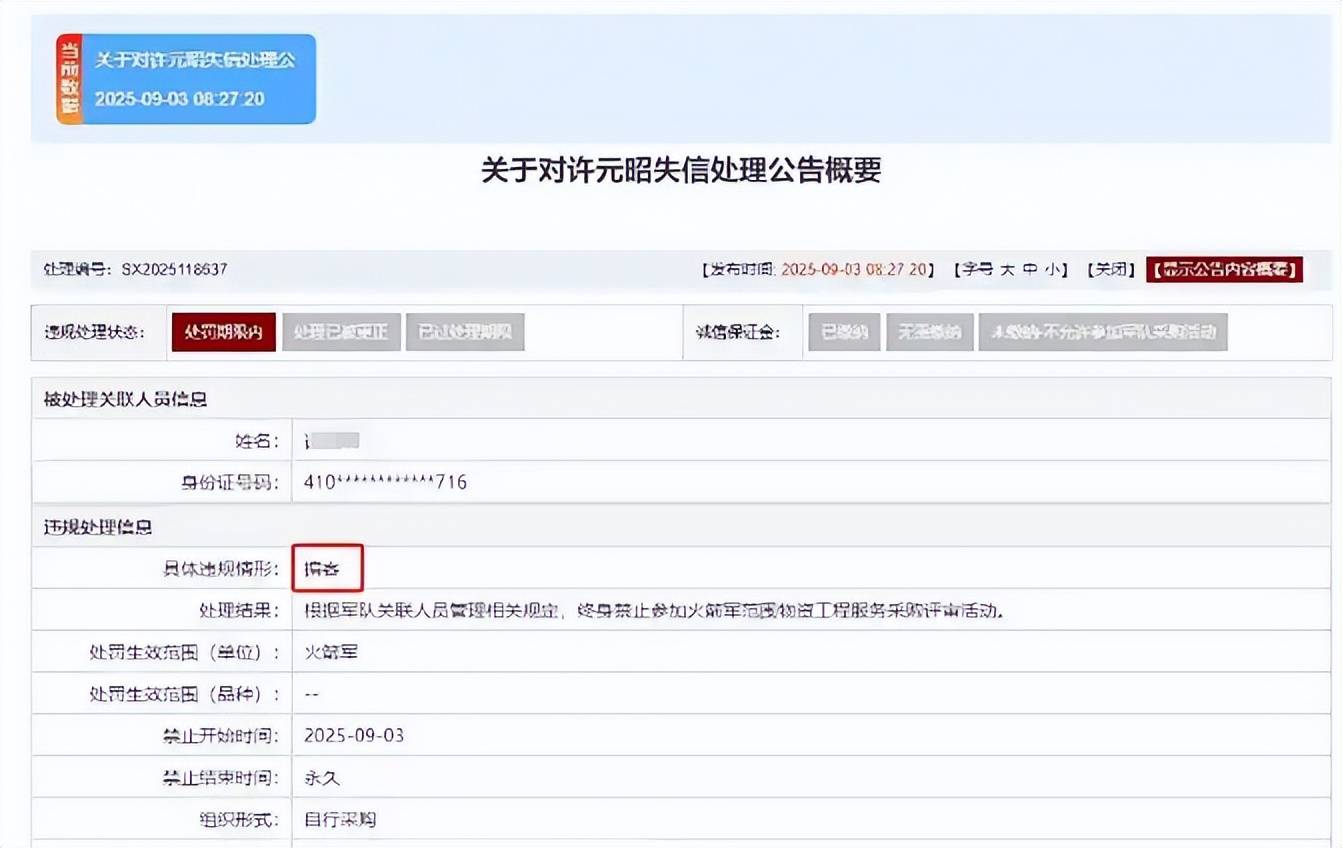
Task: Select the 已过处理期限 status button
Action: [x=464, y=332]
